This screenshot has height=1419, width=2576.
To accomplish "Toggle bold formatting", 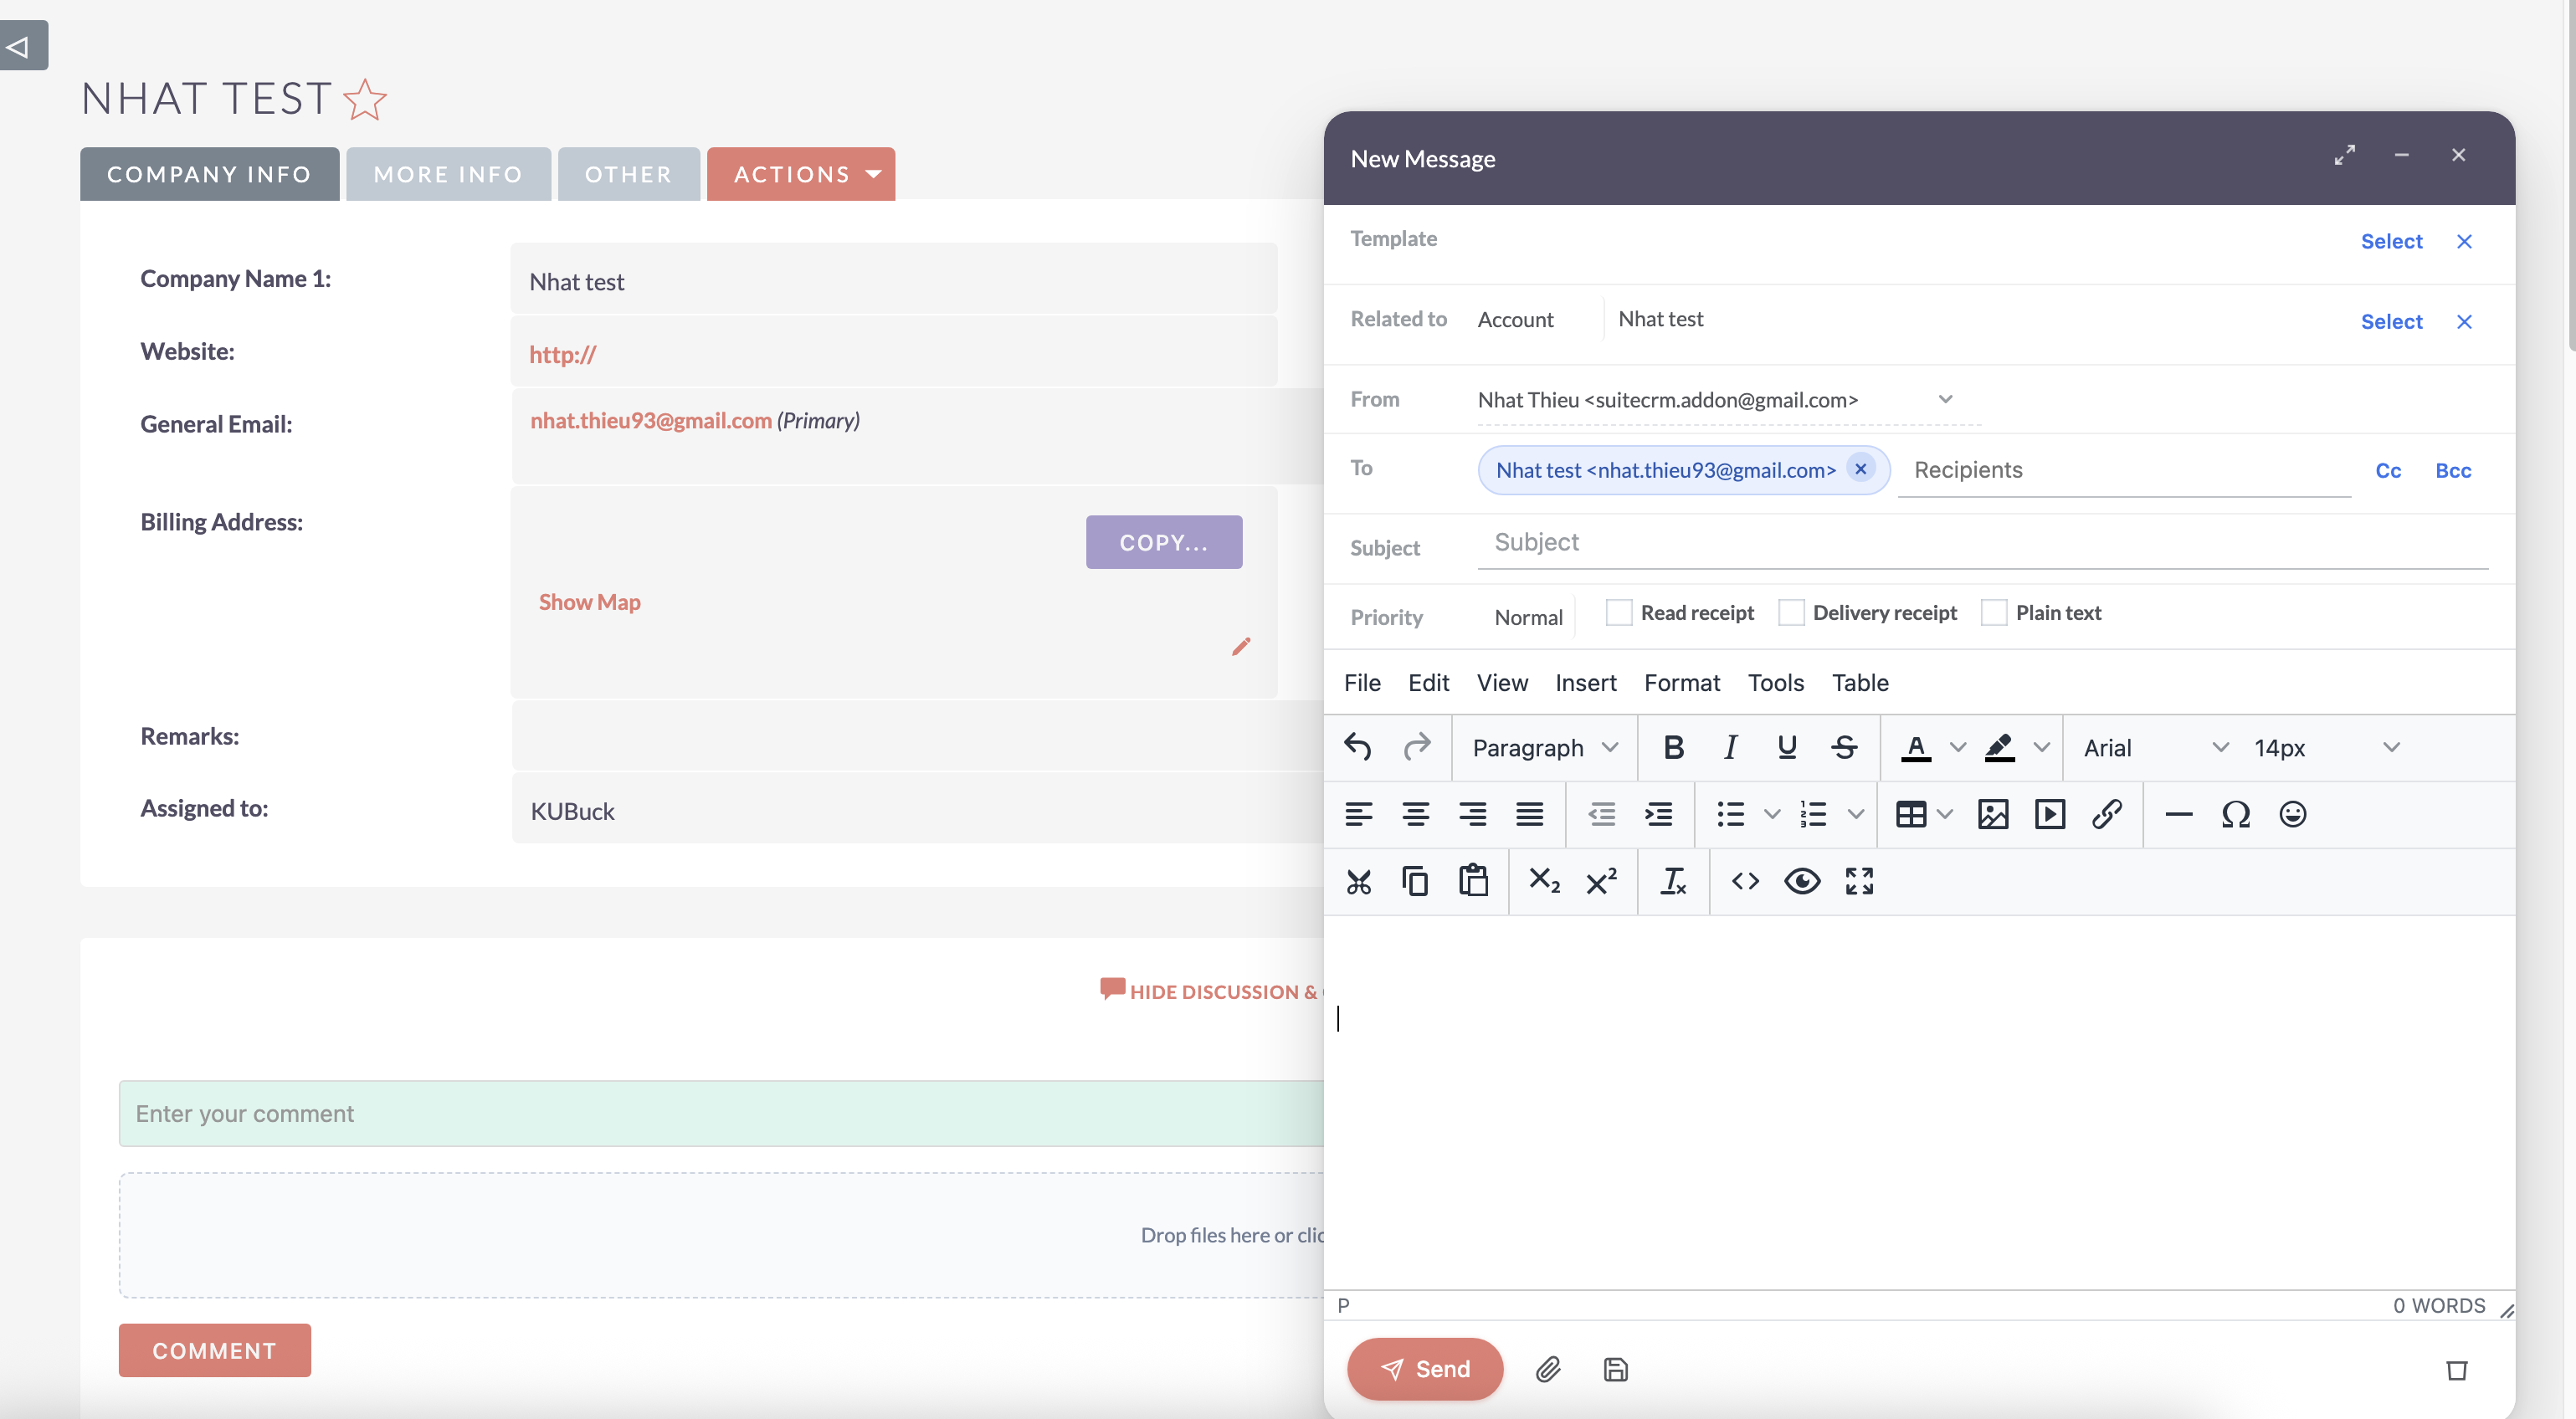I will pyautogui.click(x=1673, y=747).
